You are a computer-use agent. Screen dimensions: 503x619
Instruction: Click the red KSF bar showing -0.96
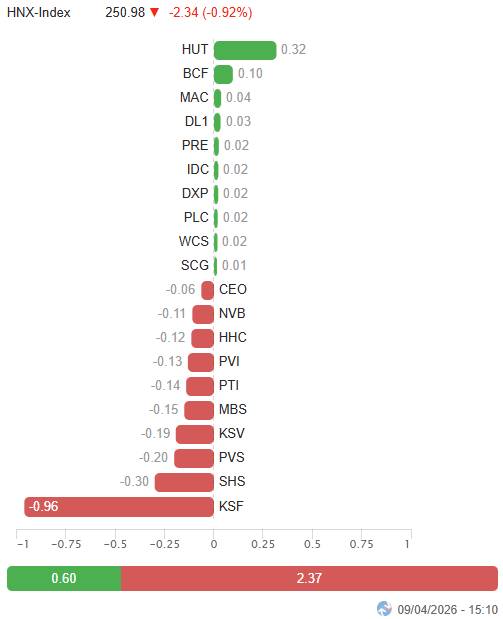click(x=119, y=506)
